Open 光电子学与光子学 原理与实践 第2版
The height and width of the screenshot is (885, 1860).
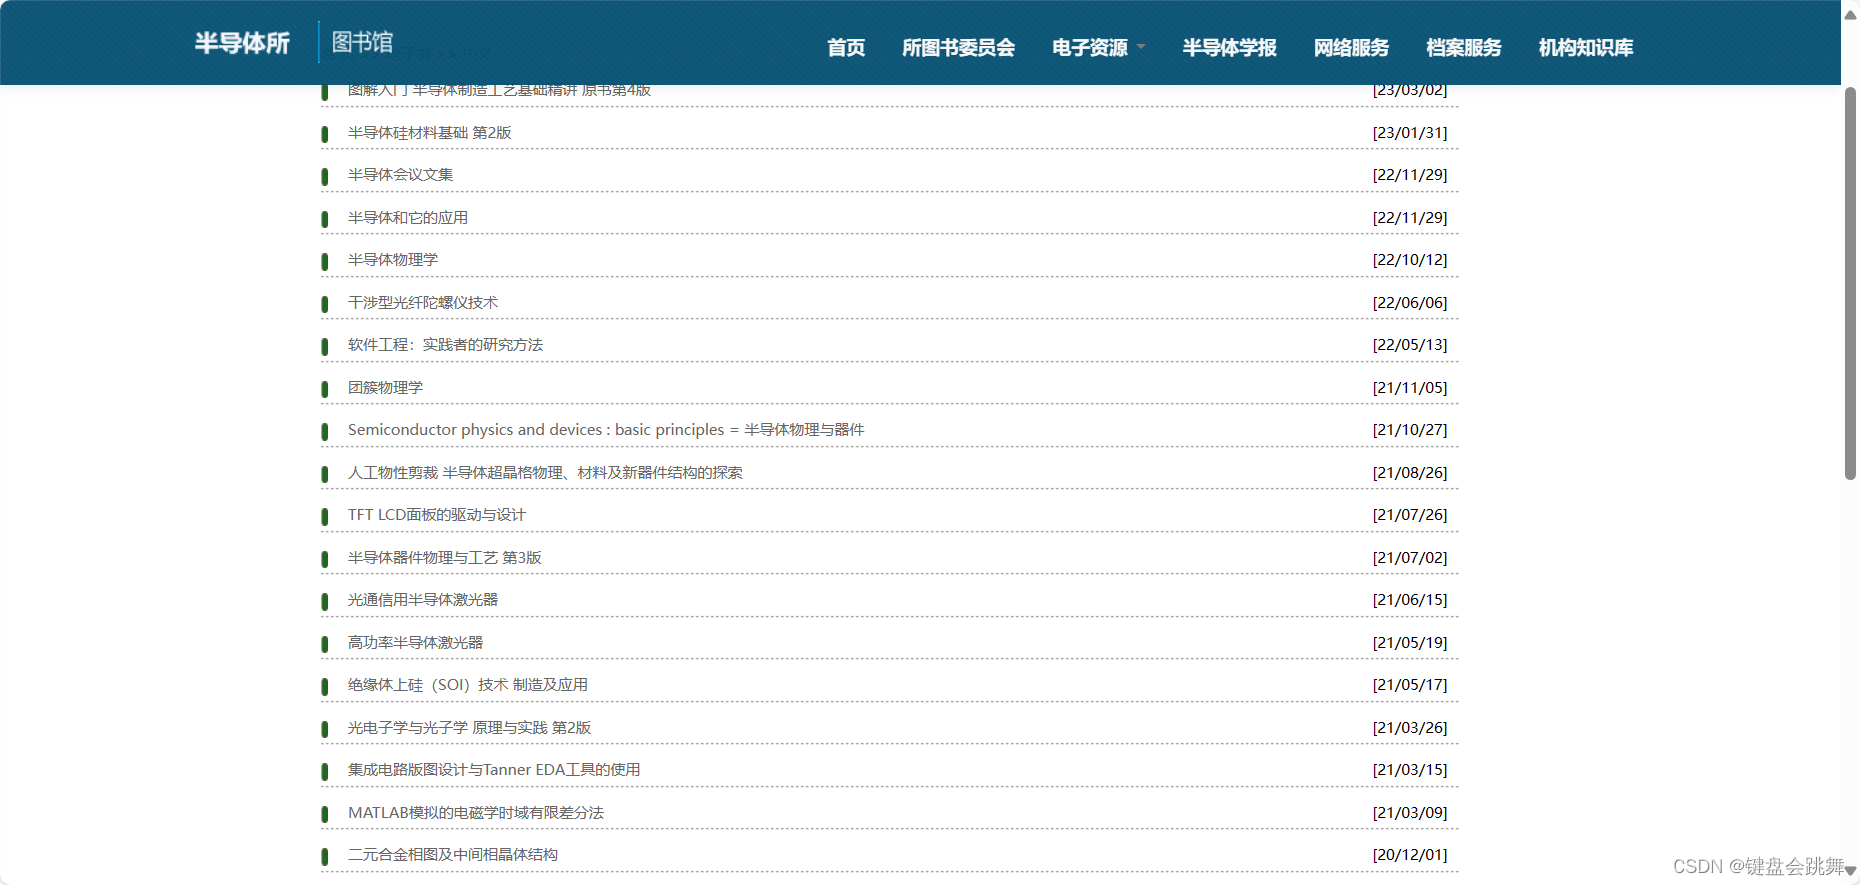(x=469, y=727)
